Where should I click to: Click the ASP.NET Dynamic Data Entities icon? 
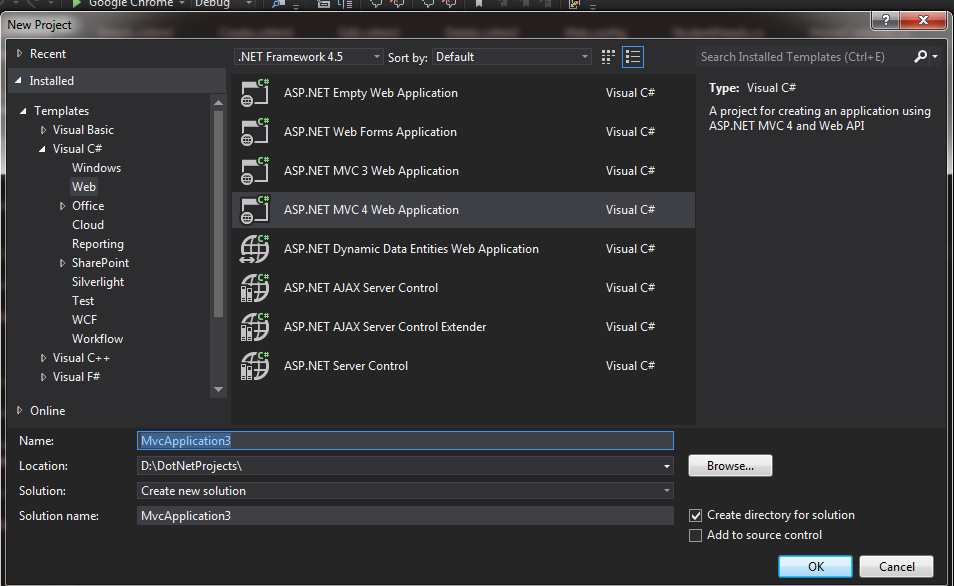[x=253, y=248]
